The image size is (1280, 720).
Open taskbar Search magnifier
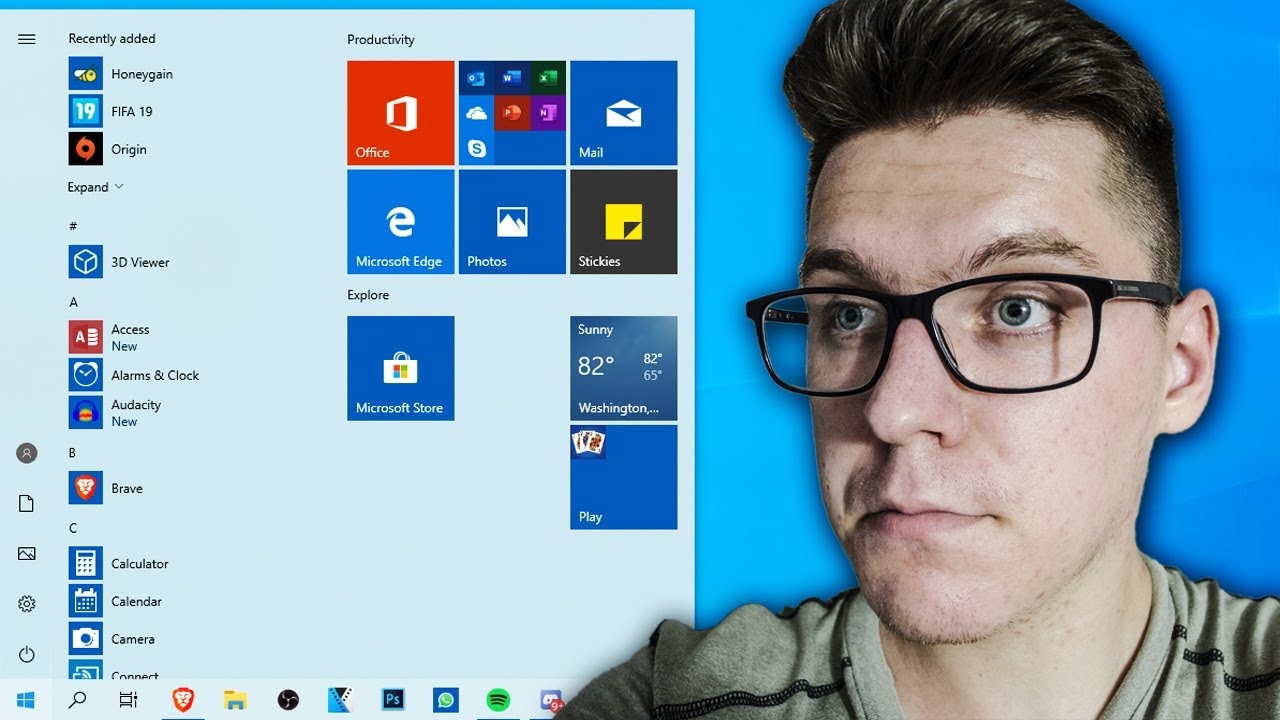pyautogui.click(x=77, y=699)
